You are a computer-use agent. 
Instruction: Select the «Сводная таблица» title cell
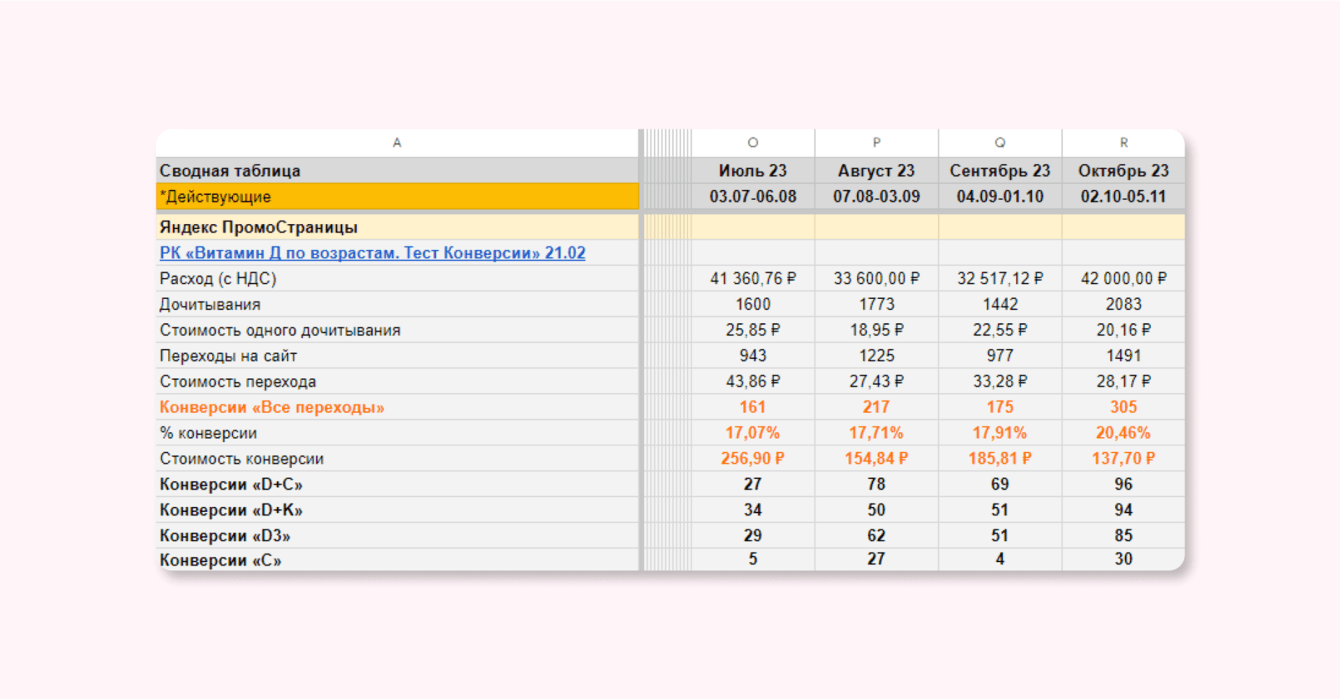(230, 171)
